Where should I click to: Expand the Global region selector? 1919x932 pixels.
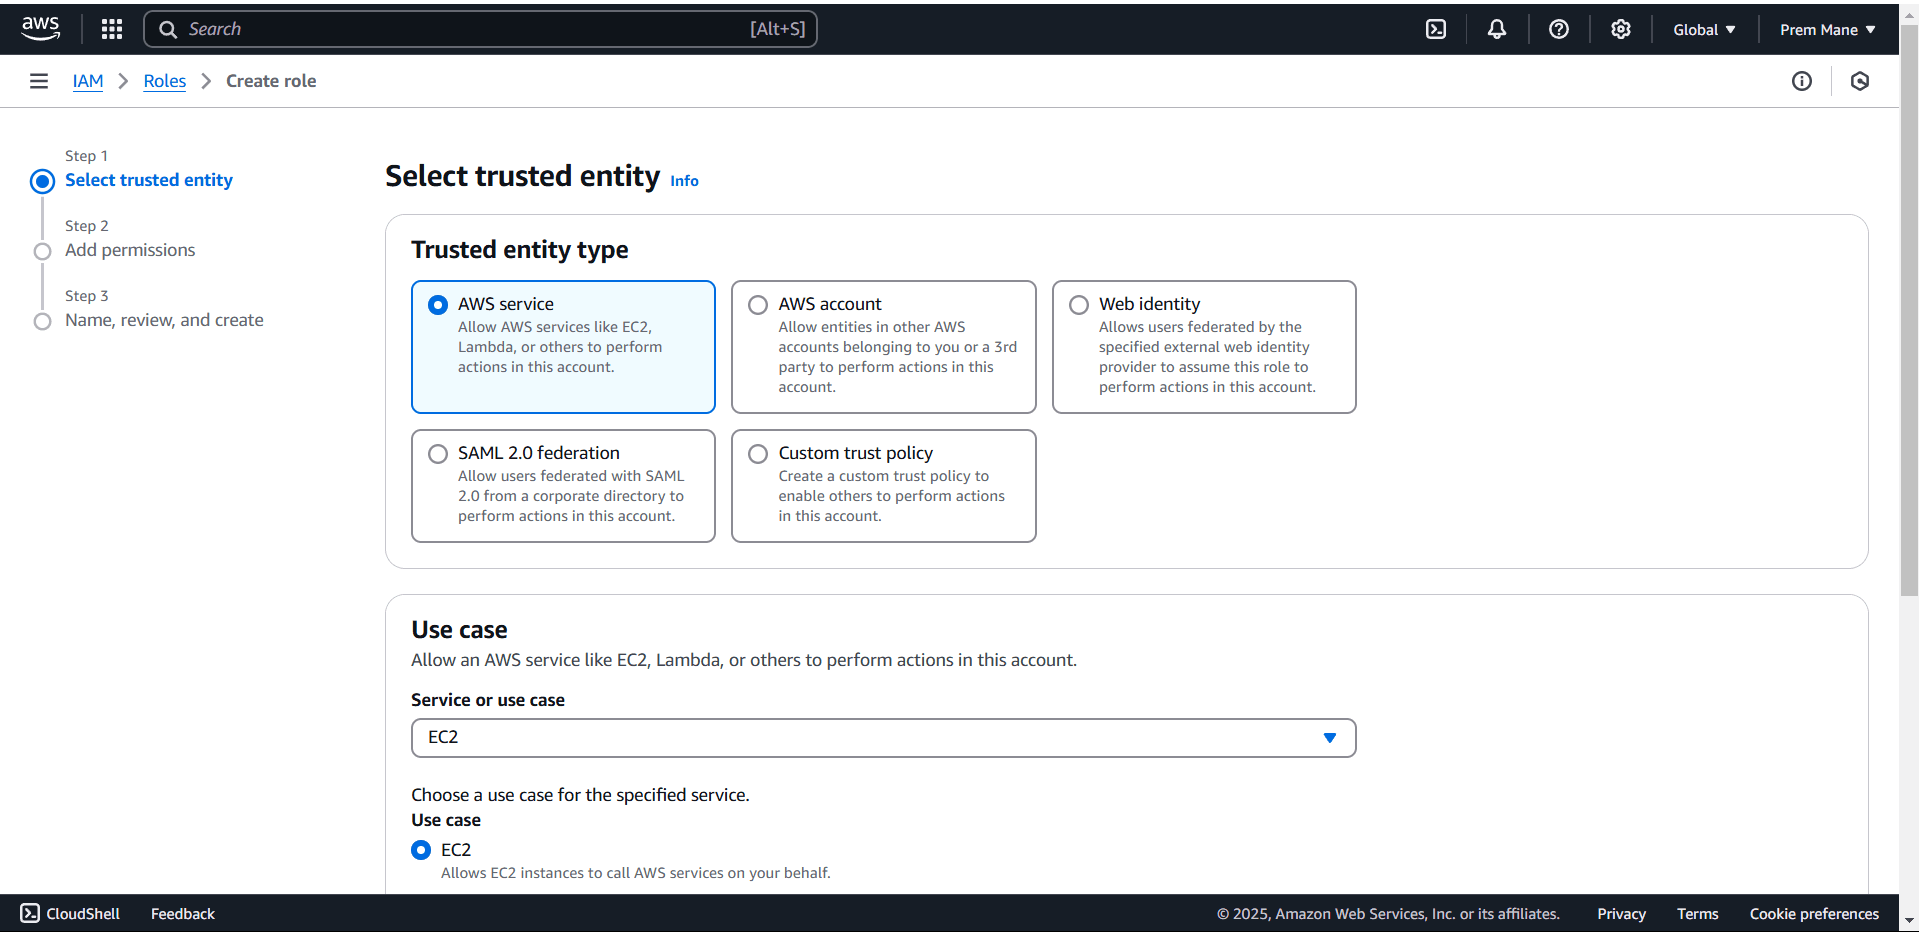tap(1704, 29)
